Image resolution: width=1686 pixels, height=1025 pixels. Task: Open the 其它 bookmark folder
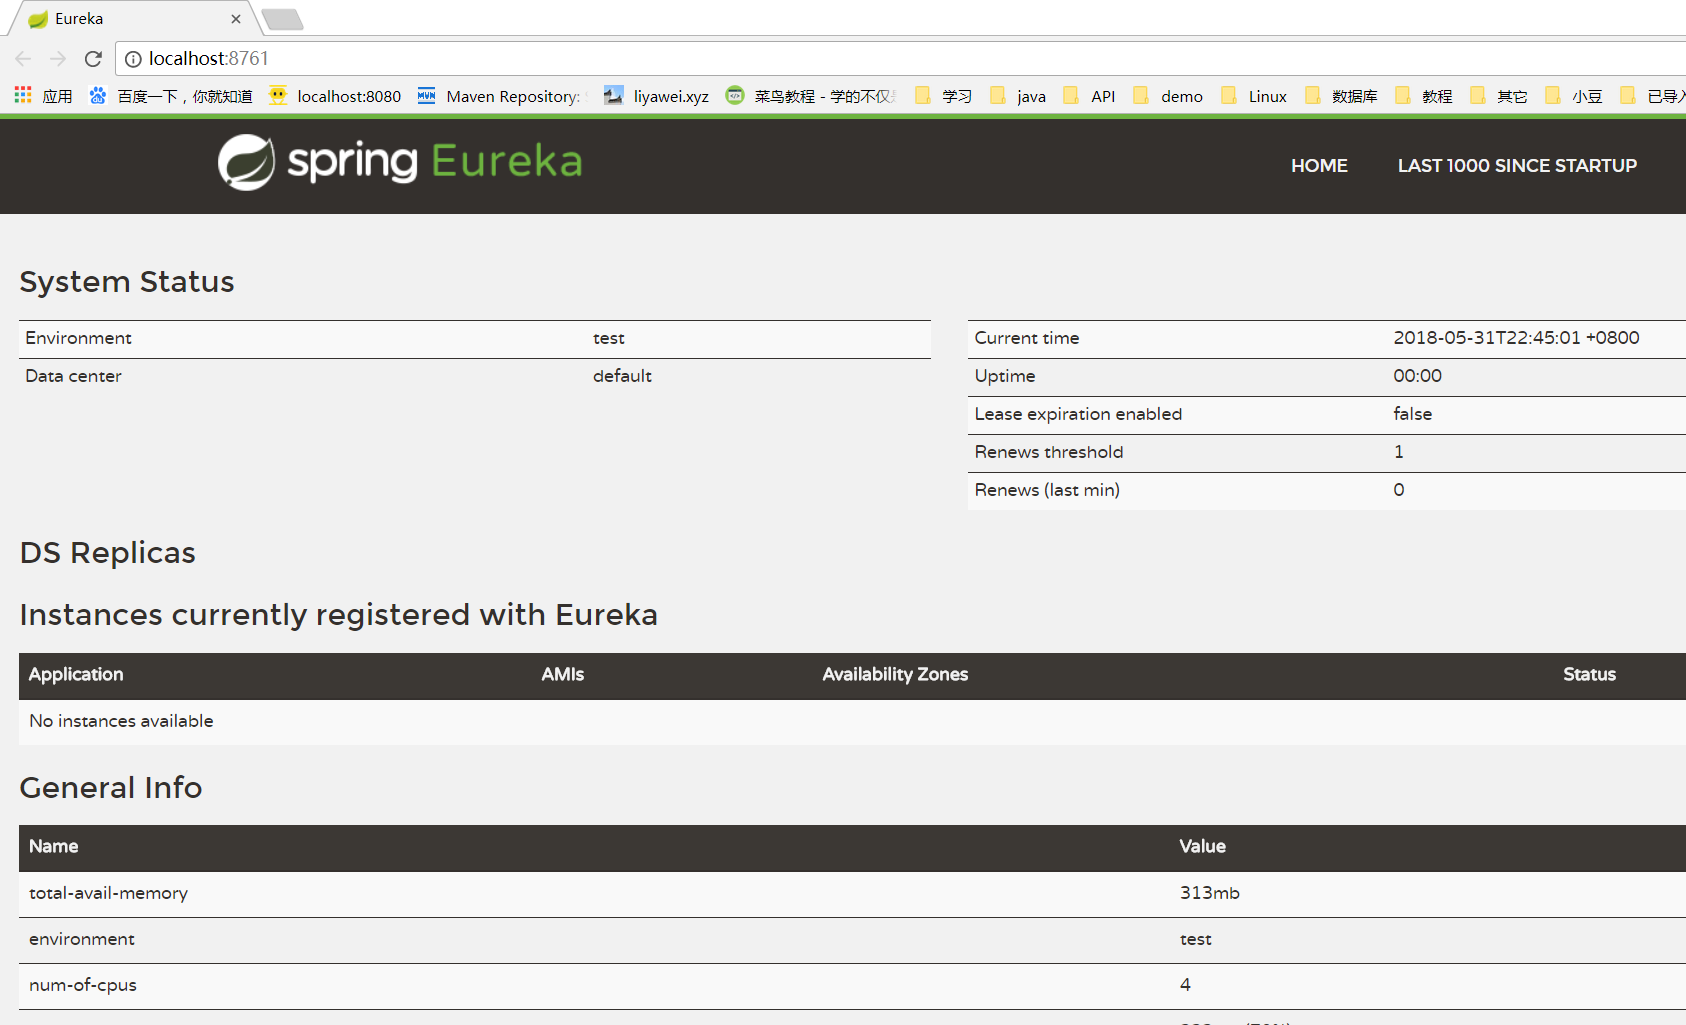click(1498, 96)
